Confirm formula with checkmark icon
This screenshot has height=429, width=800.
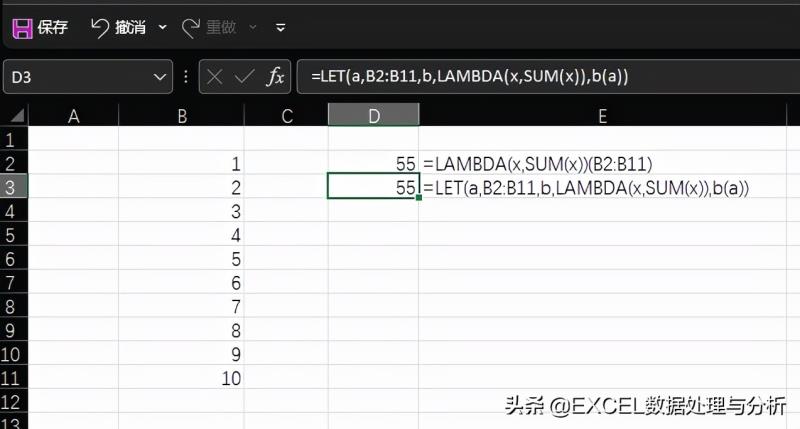(x=244, y=77)
